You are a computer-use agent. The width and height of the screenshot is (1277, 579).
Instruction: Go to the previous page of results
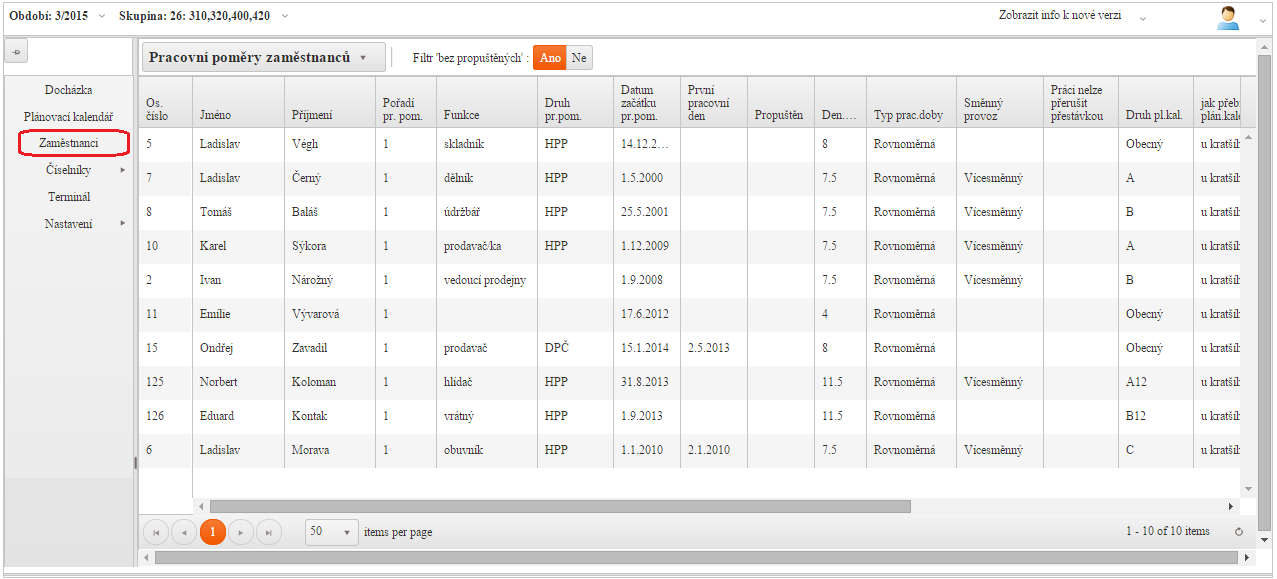click(184, 532)
